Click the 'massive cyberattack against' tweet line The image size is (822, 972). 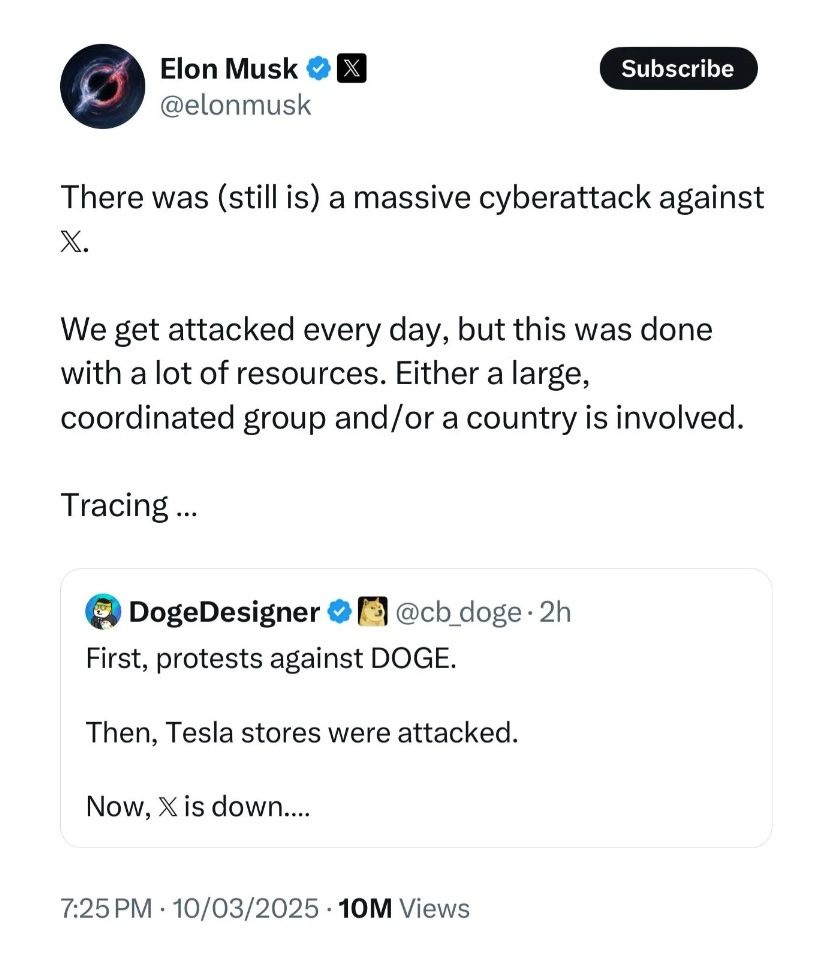coord(412,197)
